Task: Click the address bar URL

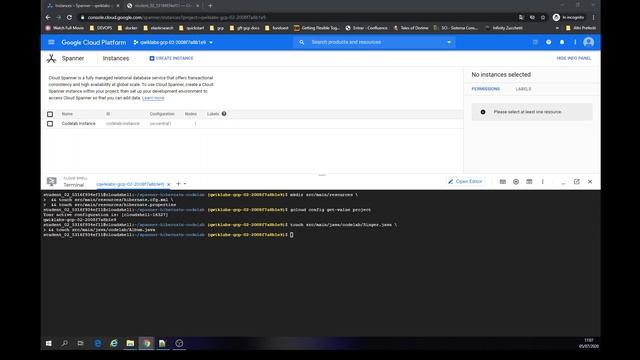Action: point(176,18)
